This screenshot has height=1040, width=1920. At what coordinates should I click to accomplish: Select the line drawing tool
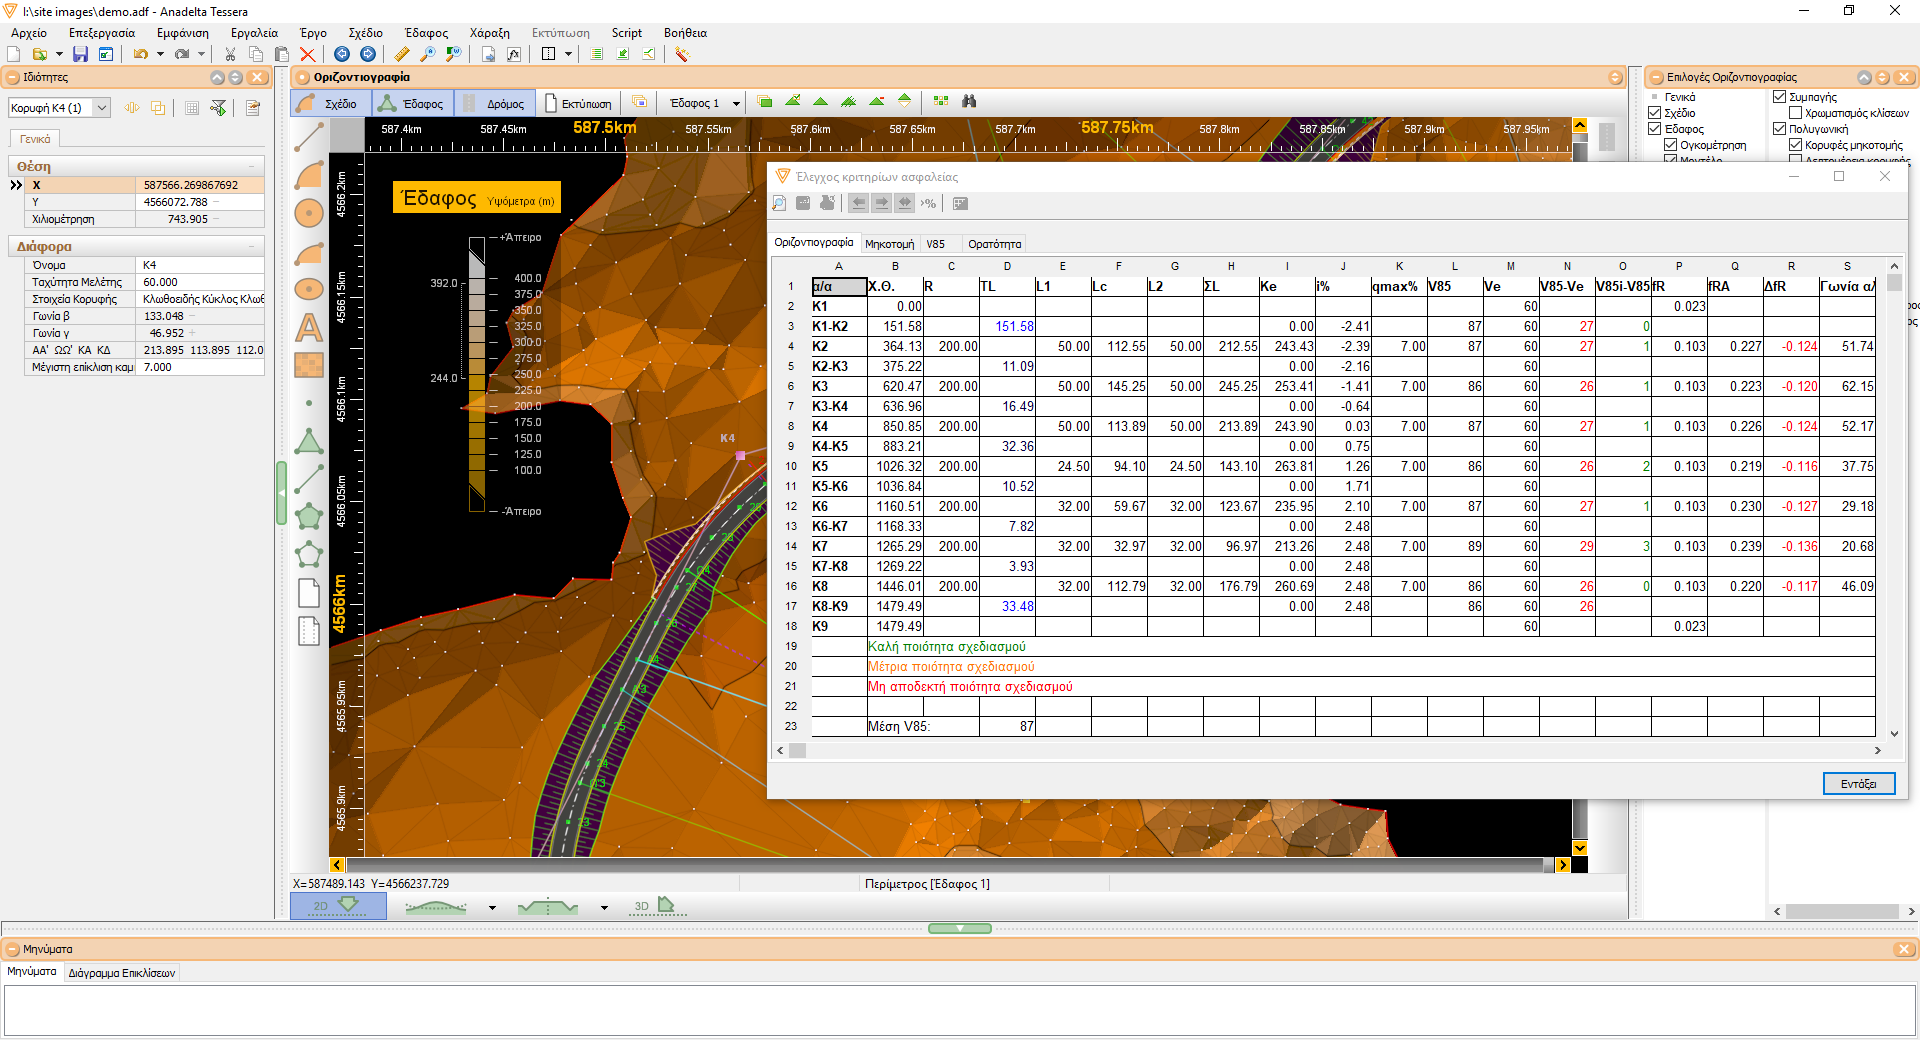pyautogui.click(x=309, y=137)
